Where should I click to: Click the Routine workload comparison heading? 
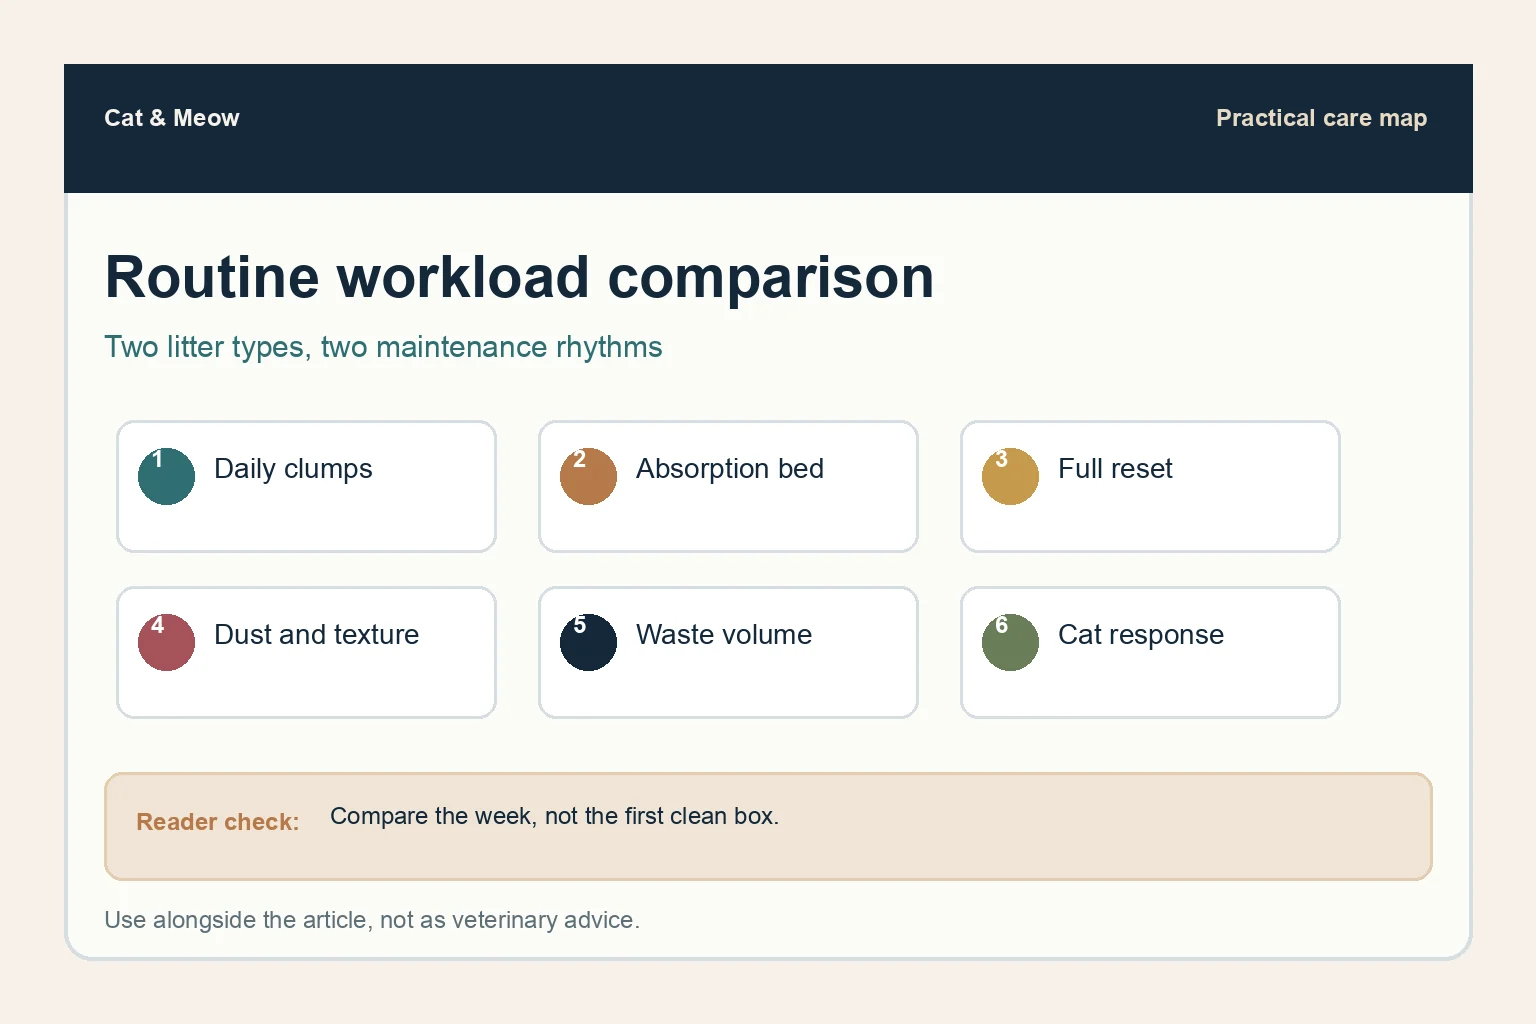click(x=520, y=277)
